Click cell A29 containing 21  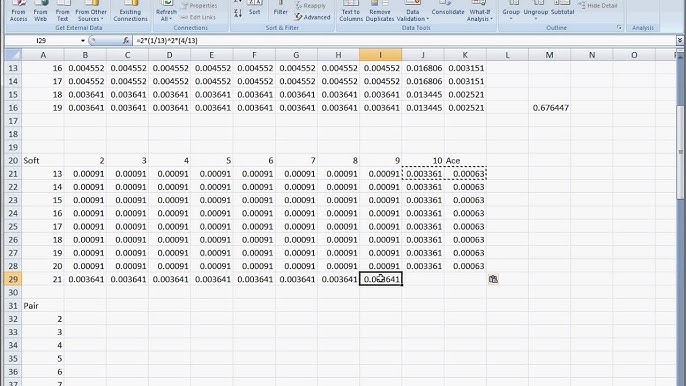(43, 279)
